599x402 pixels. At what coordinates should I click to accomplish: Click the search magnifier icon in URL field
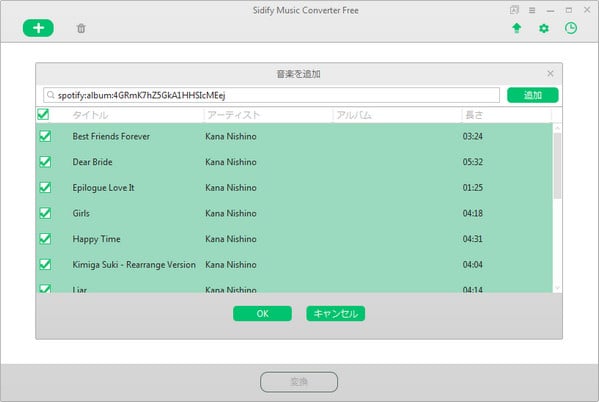(x=51, y=95)
